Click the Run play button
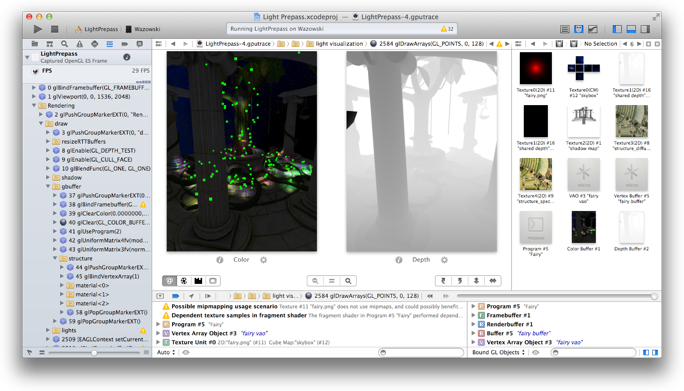 click(x=38, y=29)
